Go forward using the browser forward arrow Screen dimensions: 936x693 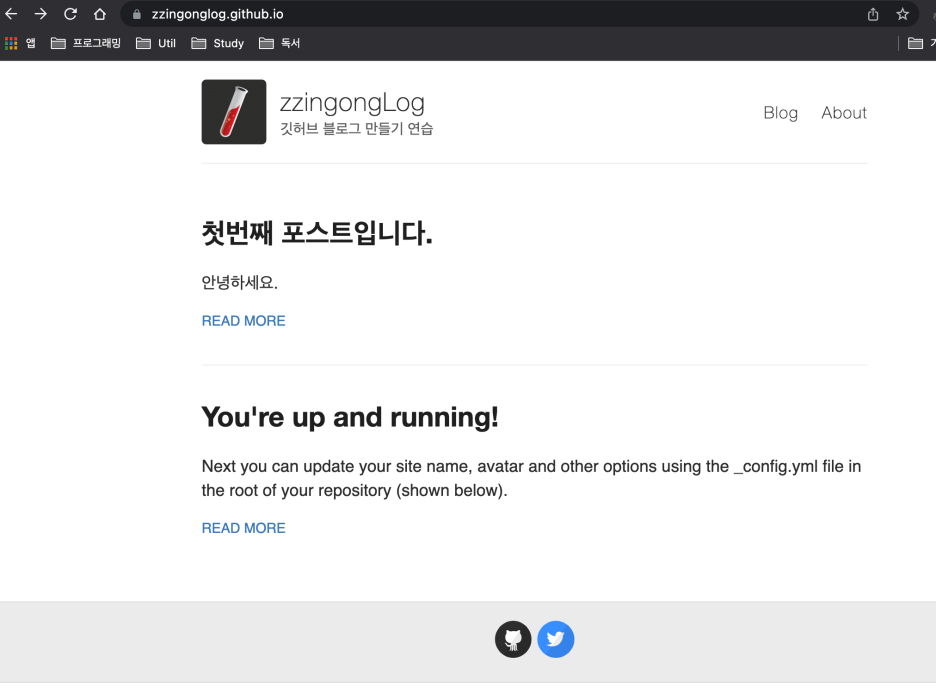(x=41, y=14)
